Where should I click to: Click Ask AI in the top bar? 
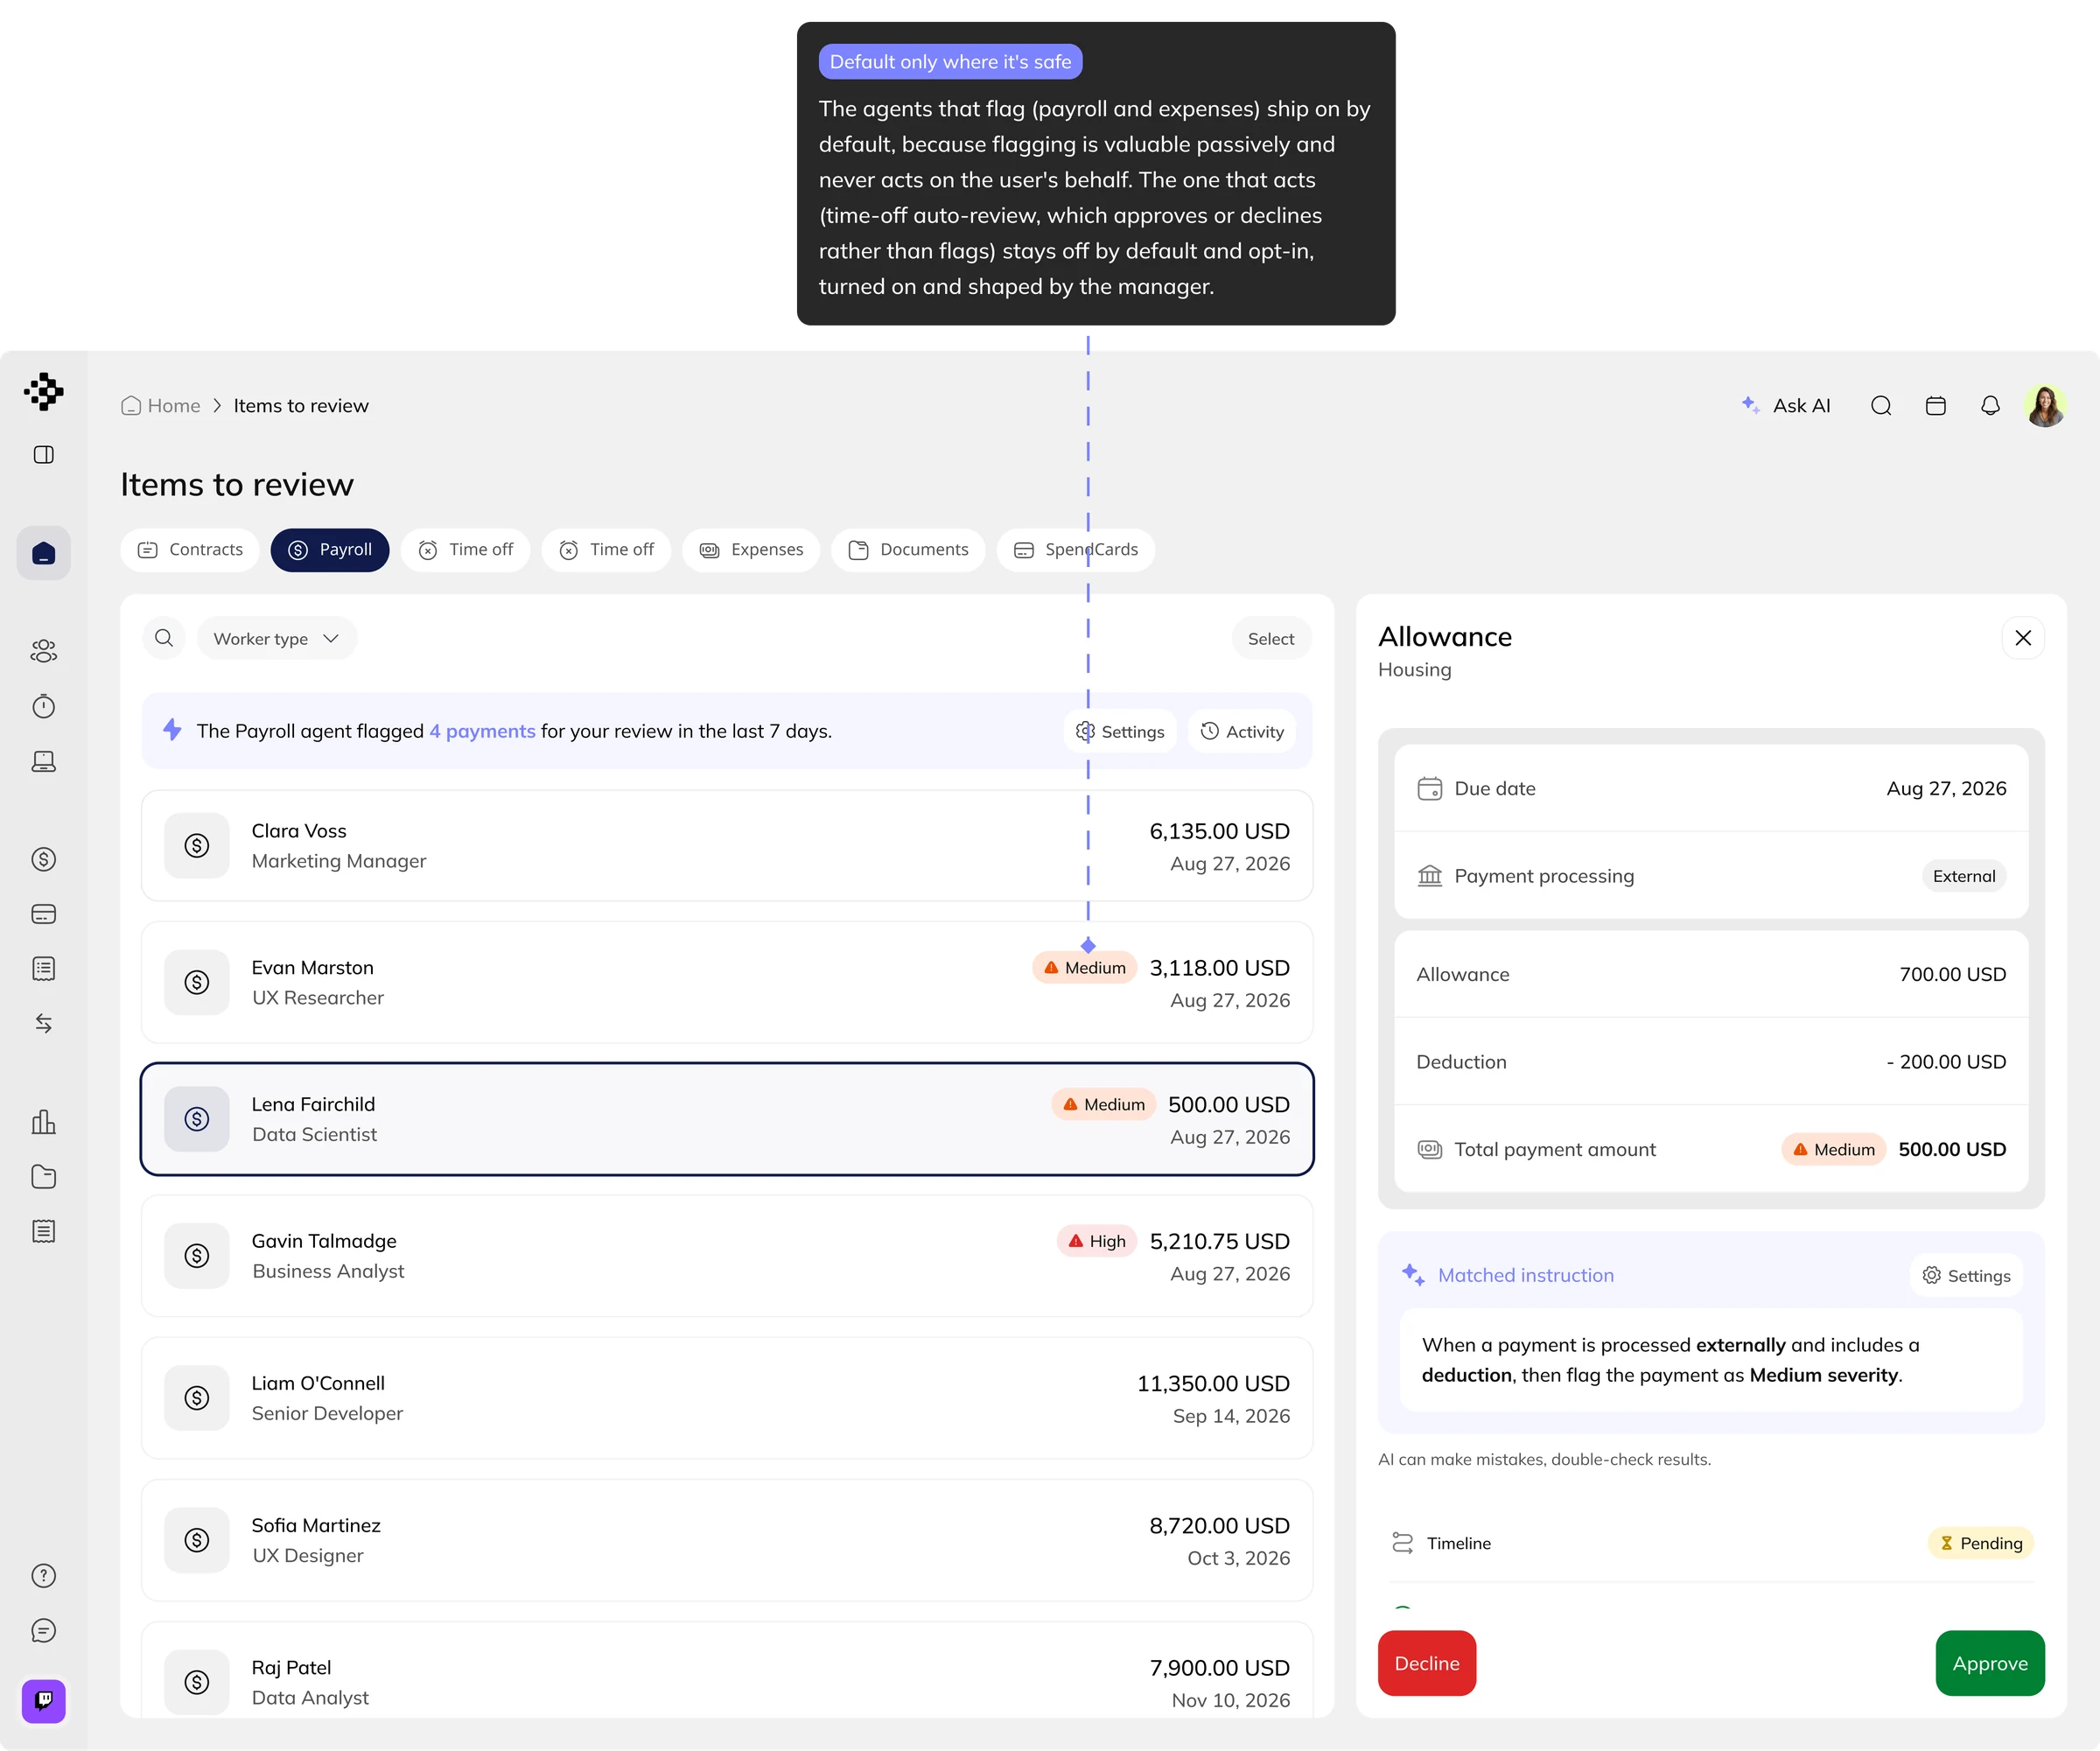pyautogui.click(x=1786, y=406)
